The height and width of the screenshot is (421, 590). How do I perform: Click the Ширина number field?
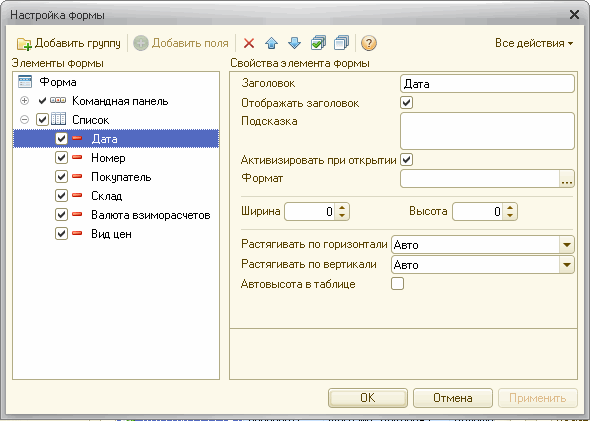tap(310, 211)
